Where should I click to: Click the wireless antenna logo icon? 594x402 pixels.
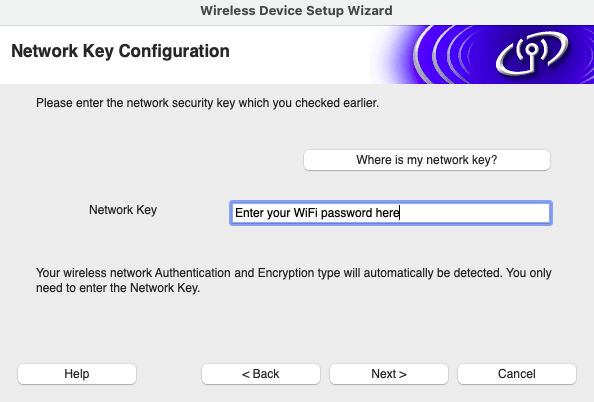(x=532, y=54)
